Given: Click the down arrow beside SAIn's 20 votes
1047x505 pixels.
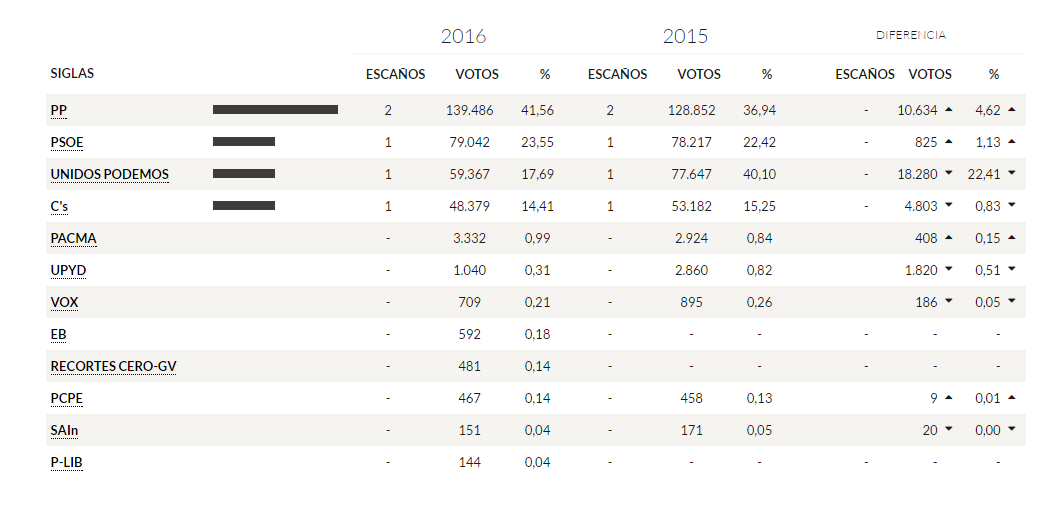Looking at the screenshot, I should coord(948,430).
